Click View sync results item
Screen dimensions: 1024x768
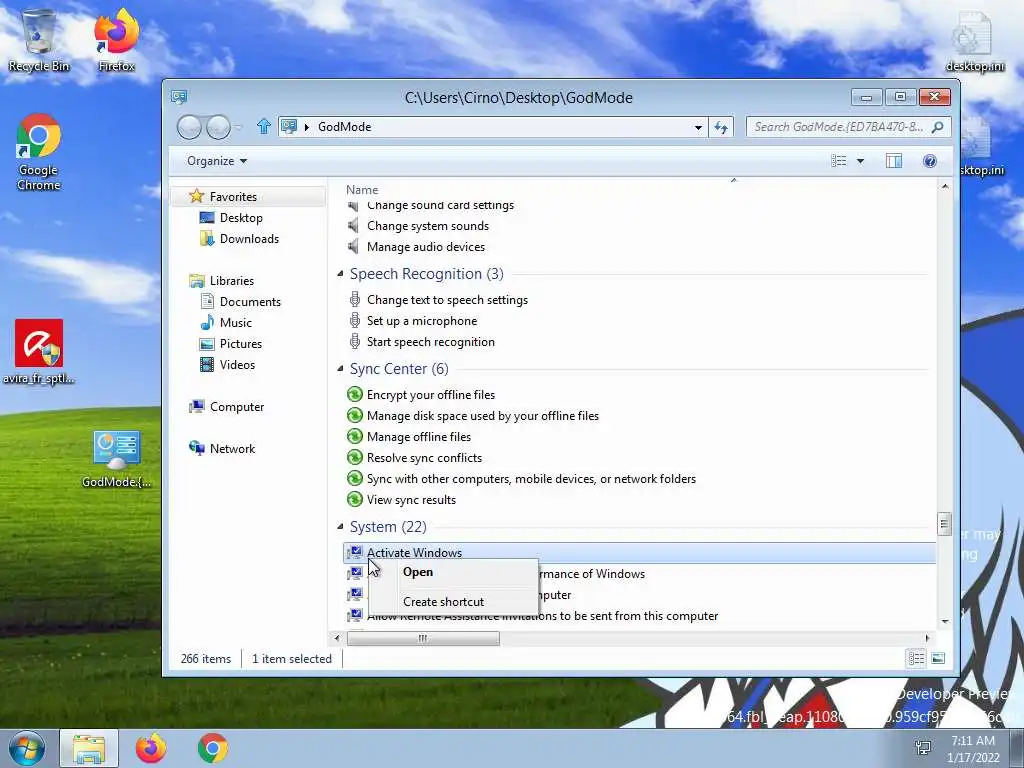click(x=411, y=500)
